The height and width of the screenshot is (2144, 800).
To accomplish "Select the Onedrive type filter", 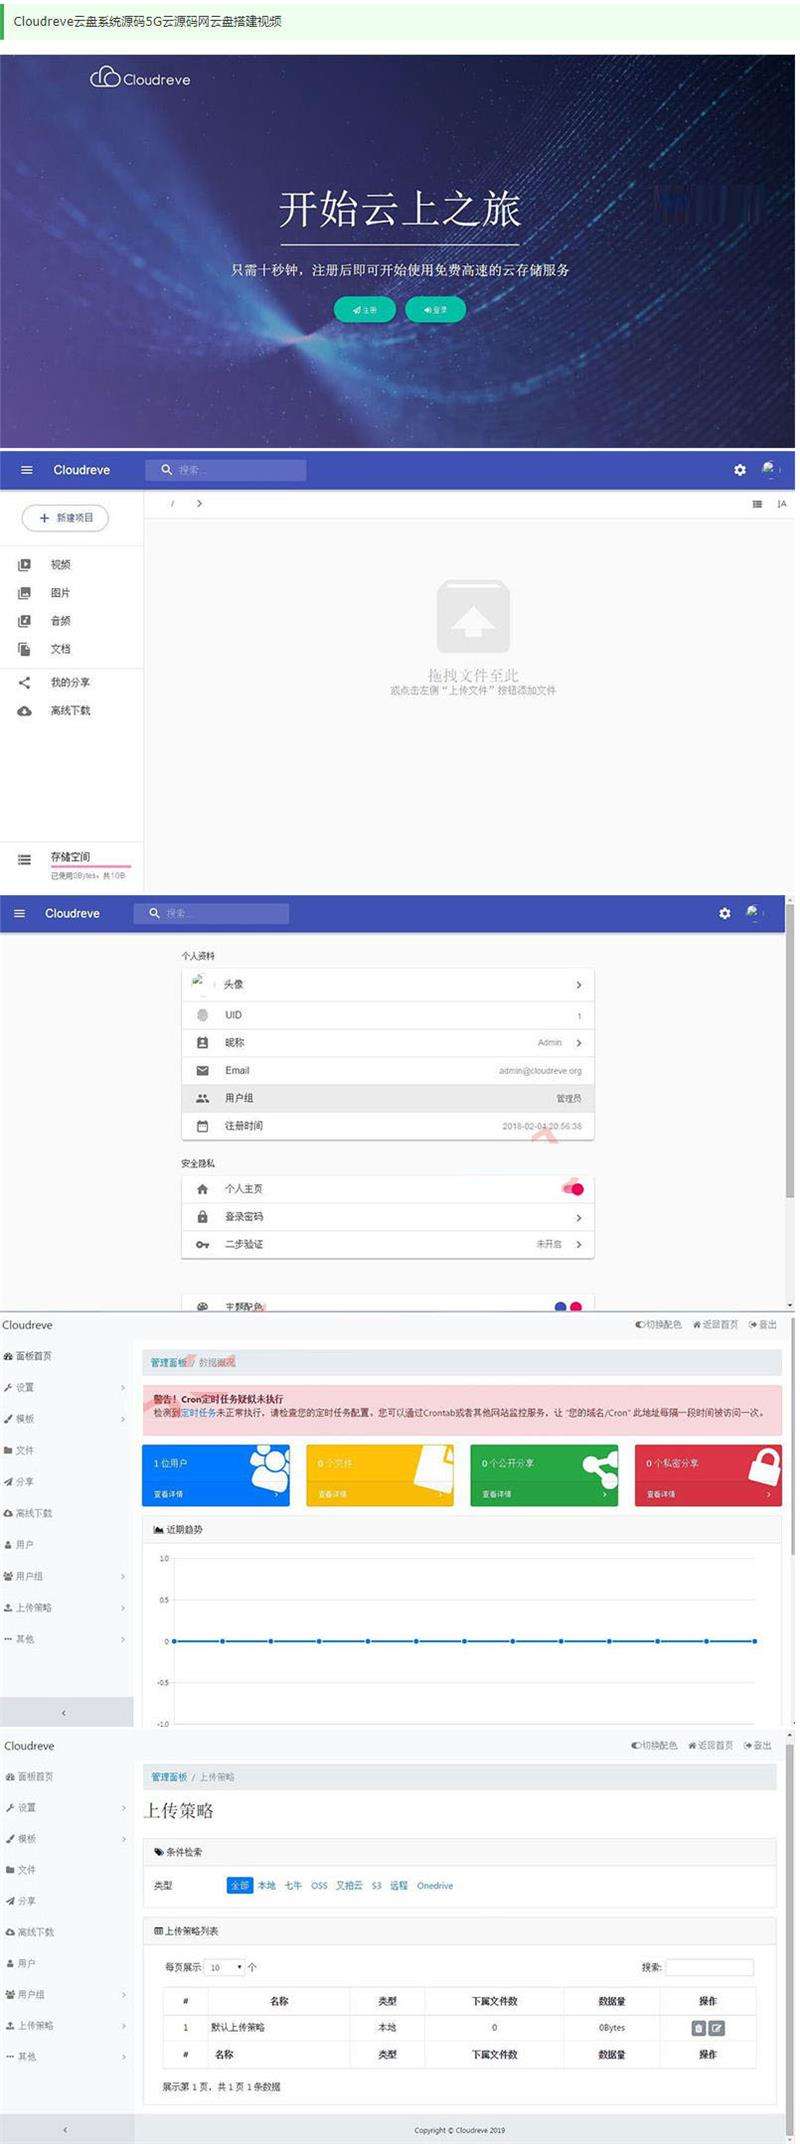I will tap(435, 1886).
